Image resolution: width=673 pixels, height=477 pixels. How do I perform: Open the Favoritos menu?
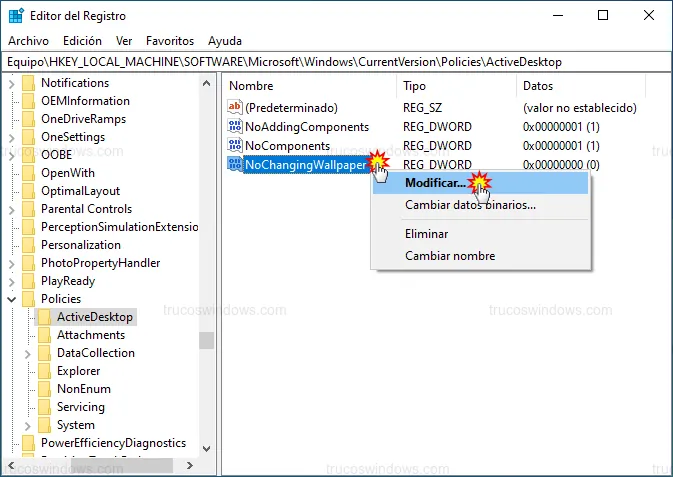click(169, 41)
